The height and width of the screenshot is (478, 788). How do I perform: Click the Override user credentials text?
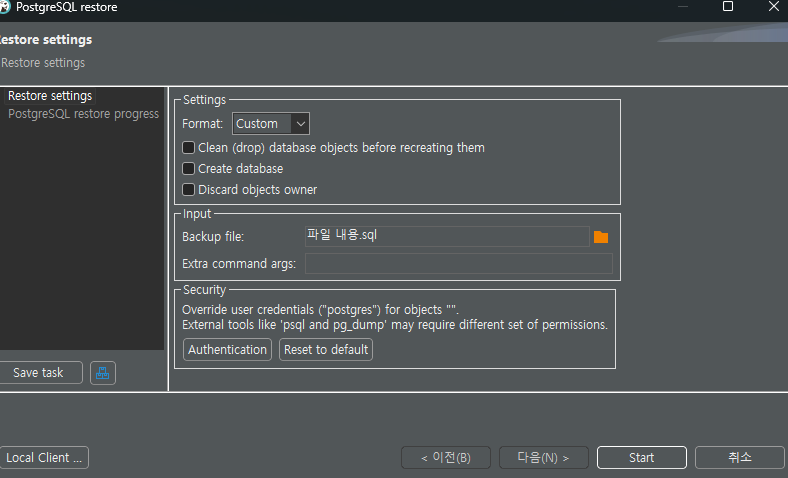coord(321,310)
